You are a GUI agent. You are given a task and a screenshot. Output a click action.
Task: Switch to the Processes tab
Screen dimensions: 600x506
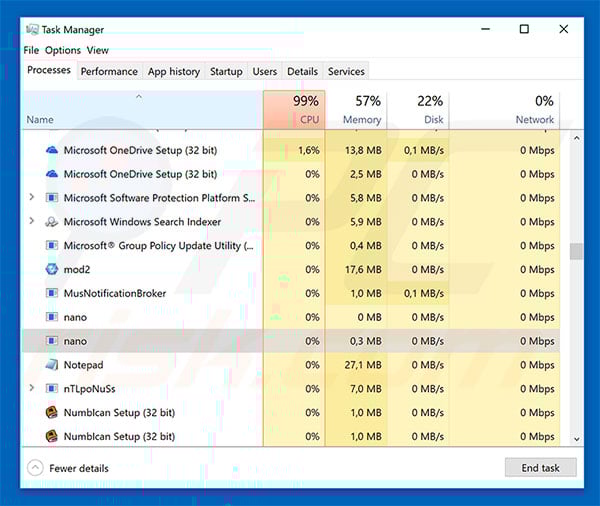coord(49,70)
